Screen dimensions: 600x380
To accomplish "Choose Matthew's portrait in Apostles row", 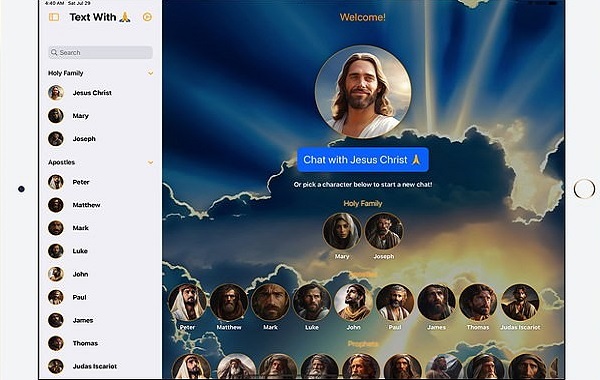I will [x=229, y=302].
